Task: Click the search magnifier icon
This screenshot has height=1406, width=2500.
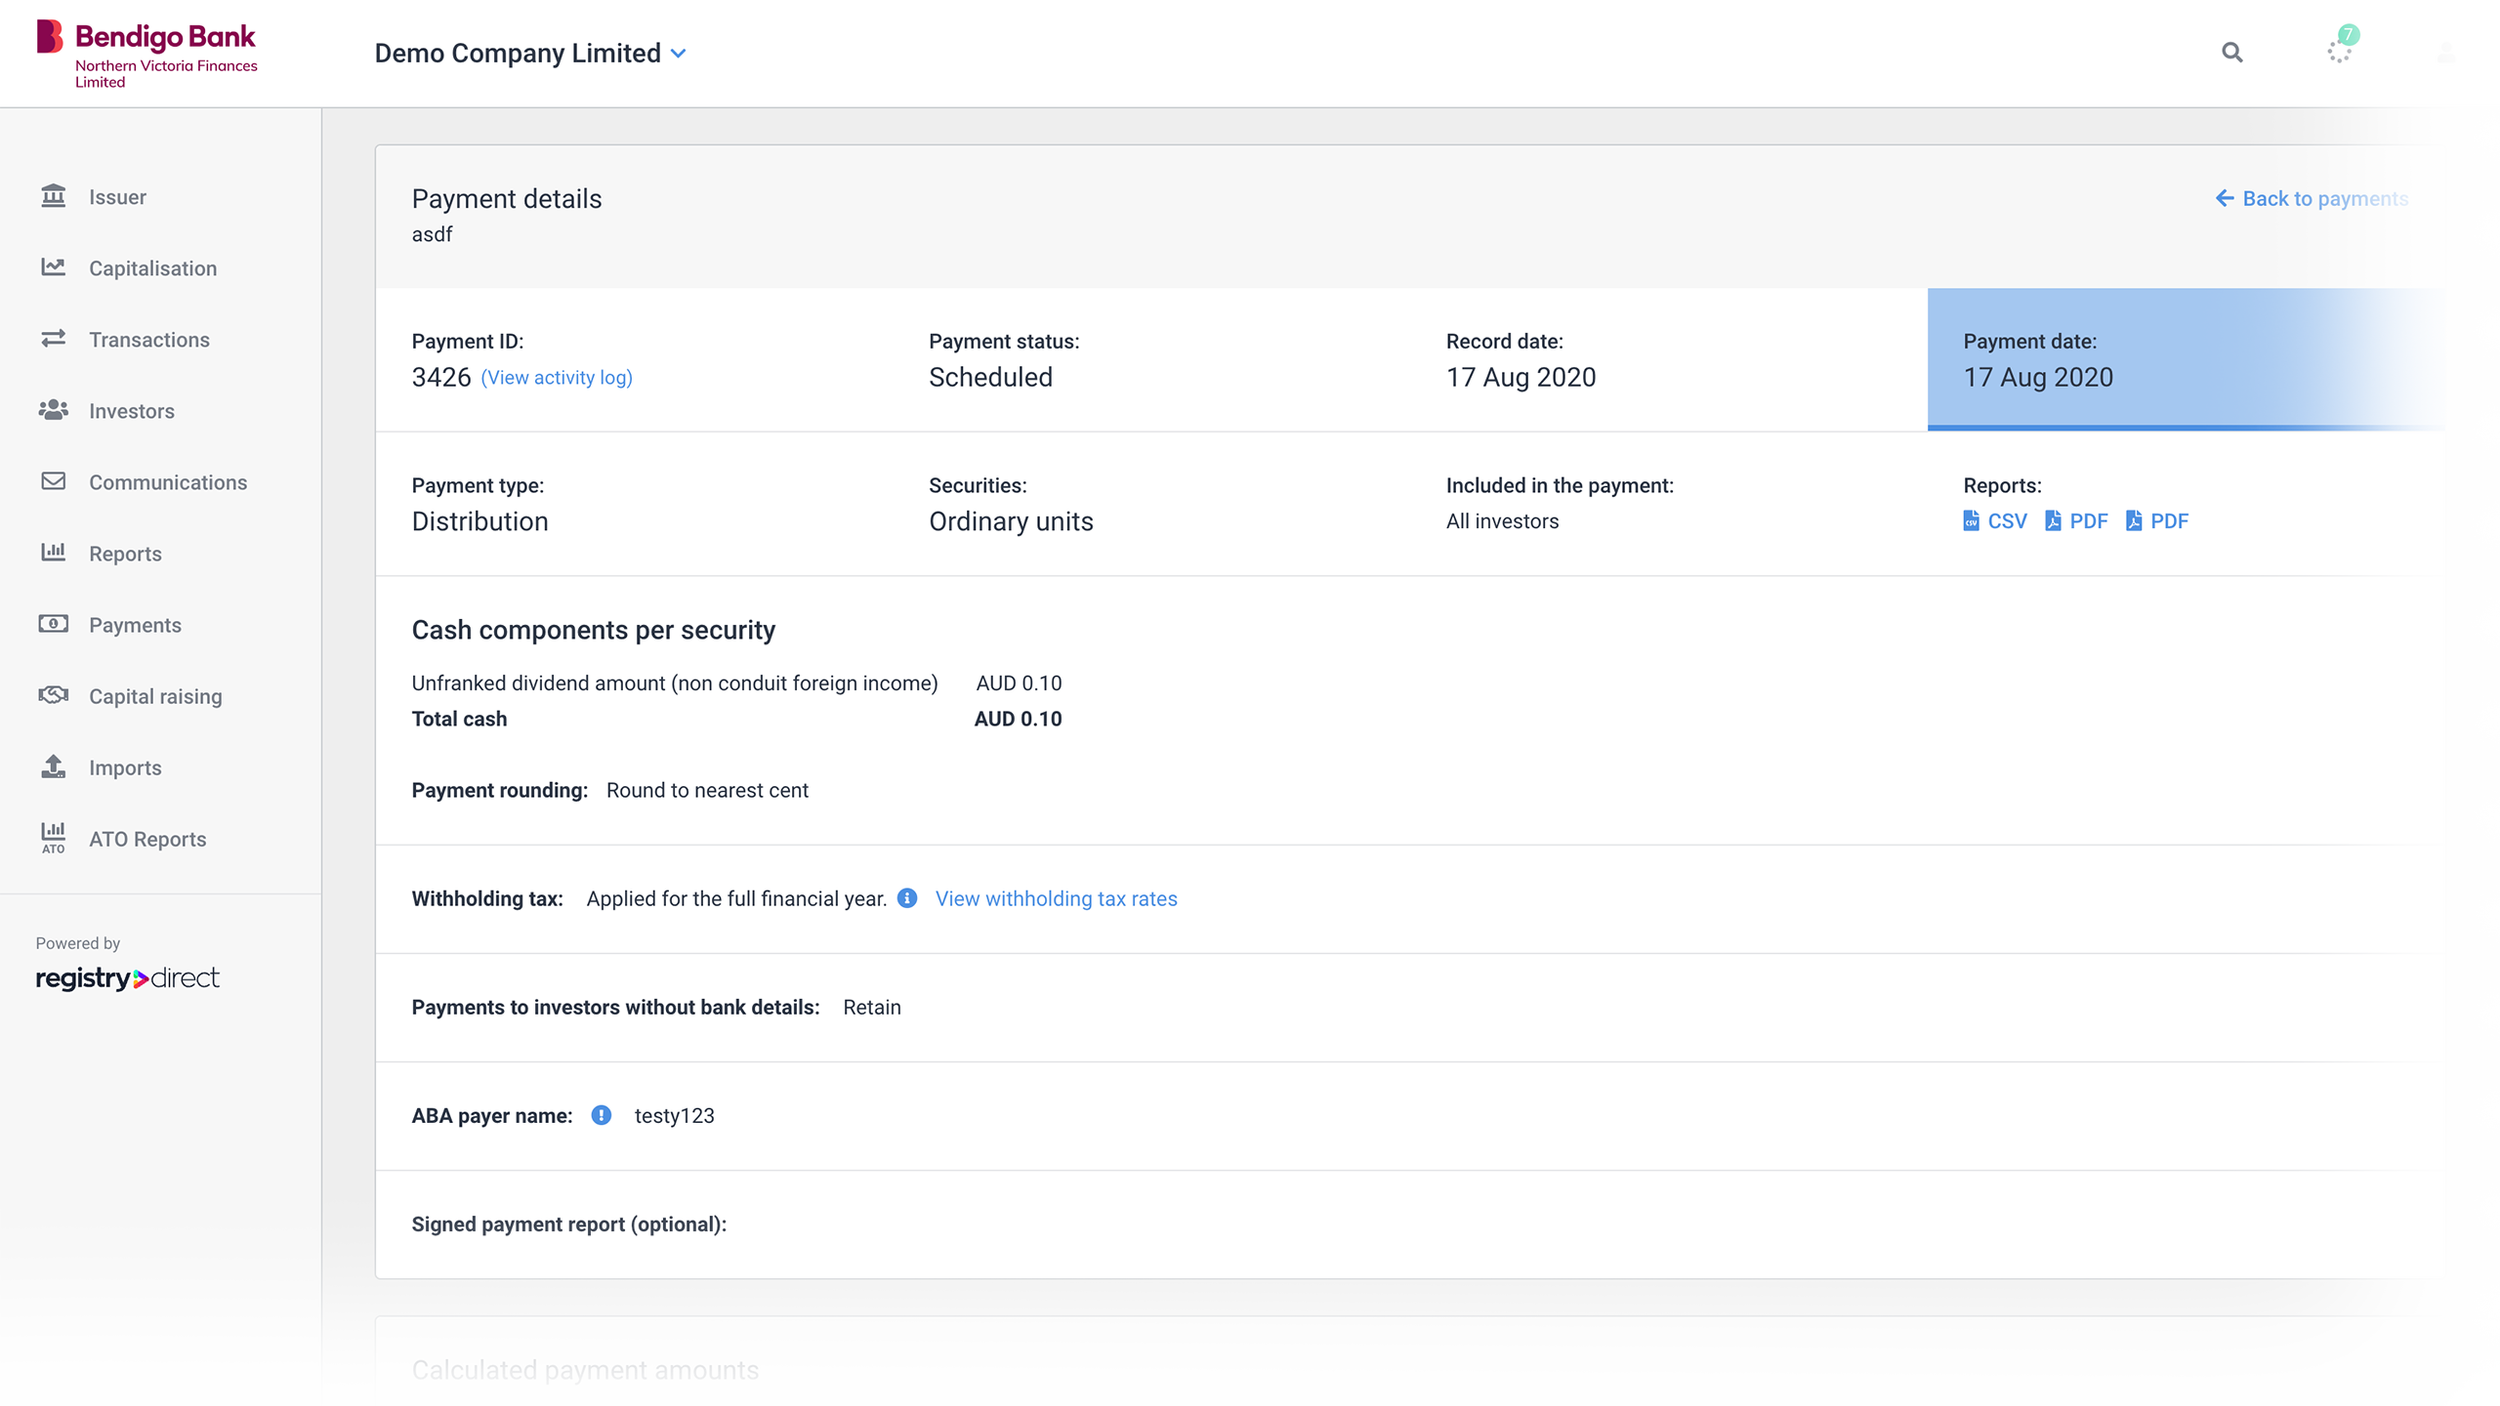Action: 2231,52
